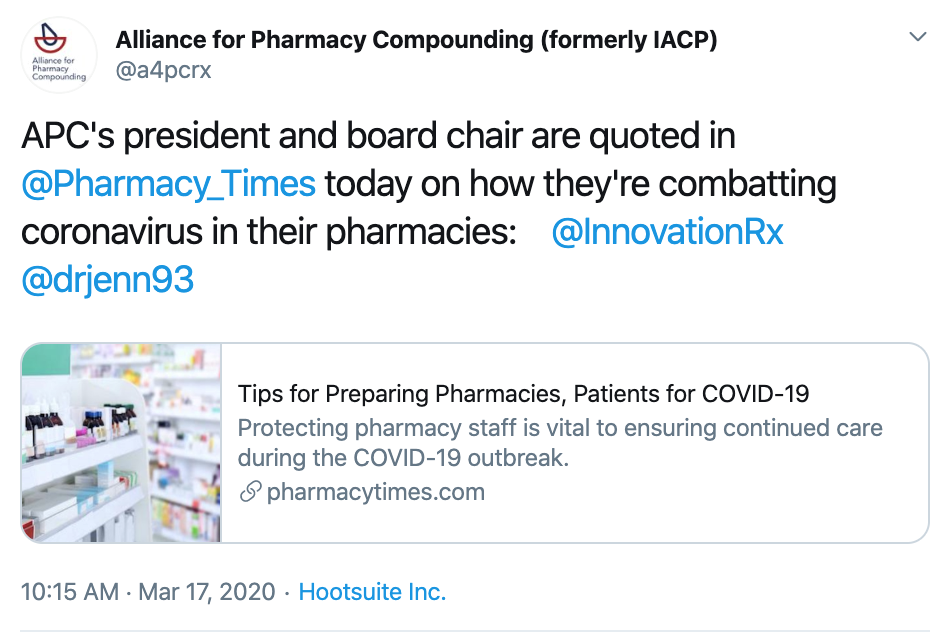Click the 10:15 AM tweet time
Viewport: 952px width, 632px height.
[69, 591]
